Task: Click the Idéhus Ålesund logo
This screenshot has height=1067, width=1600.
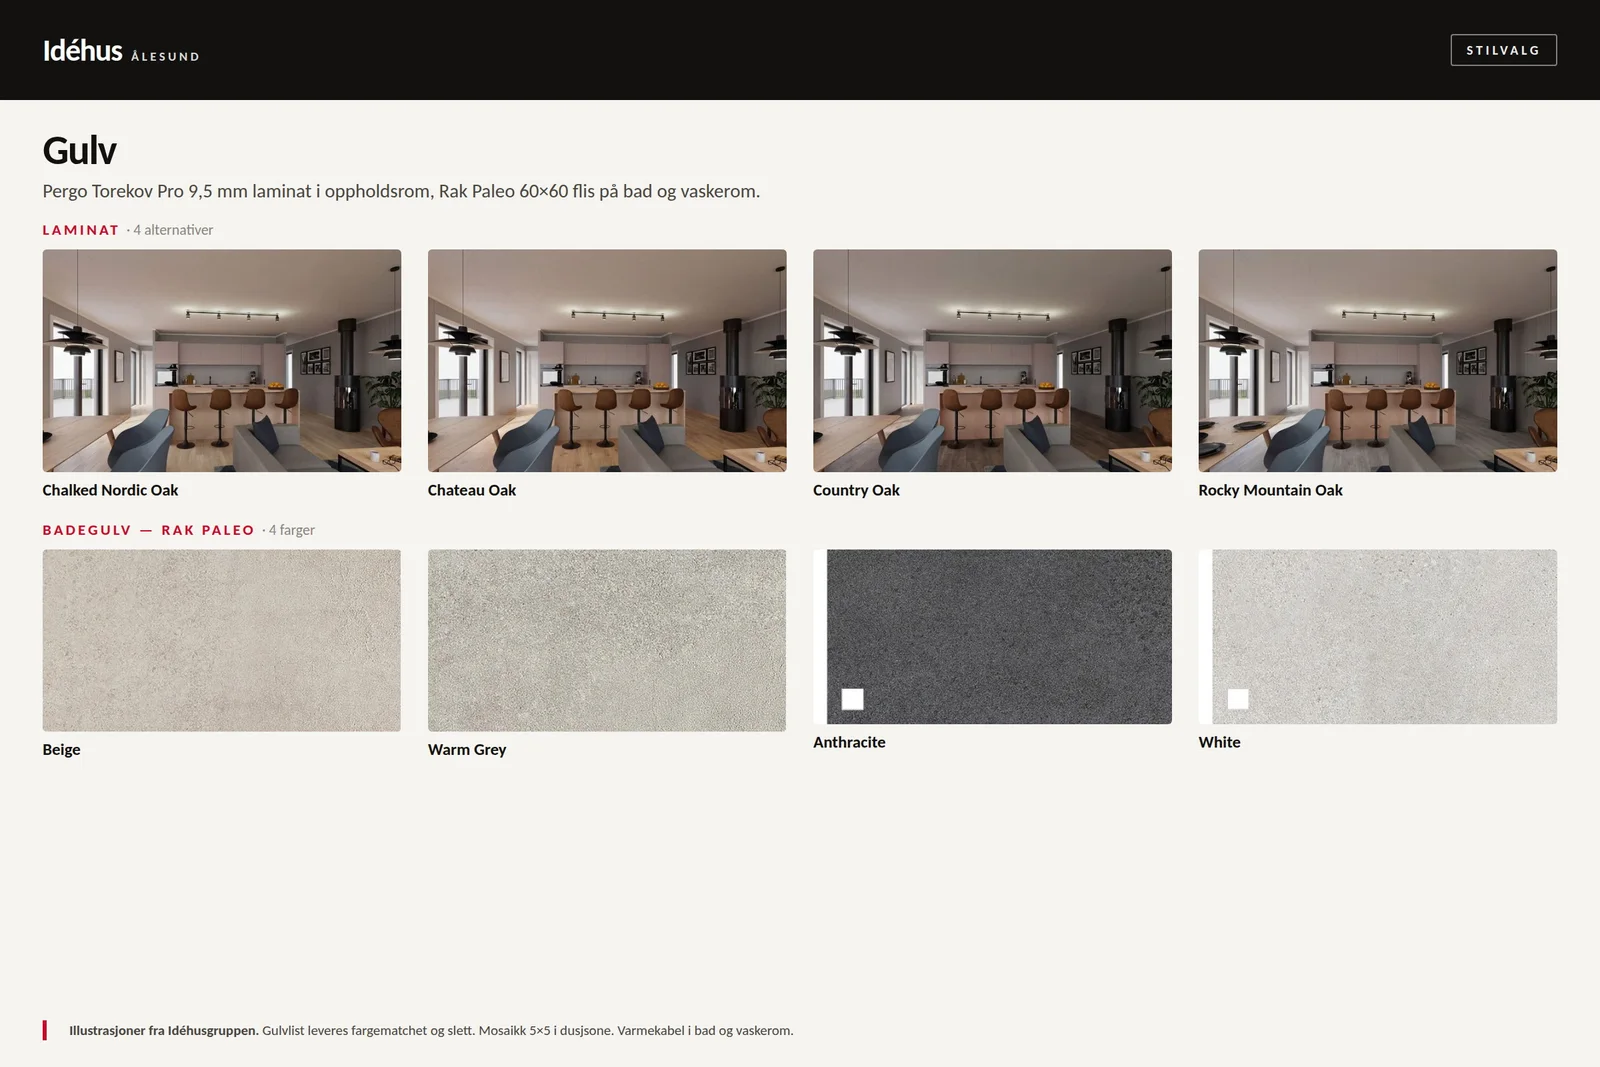Action: click(x=121, y=51)
